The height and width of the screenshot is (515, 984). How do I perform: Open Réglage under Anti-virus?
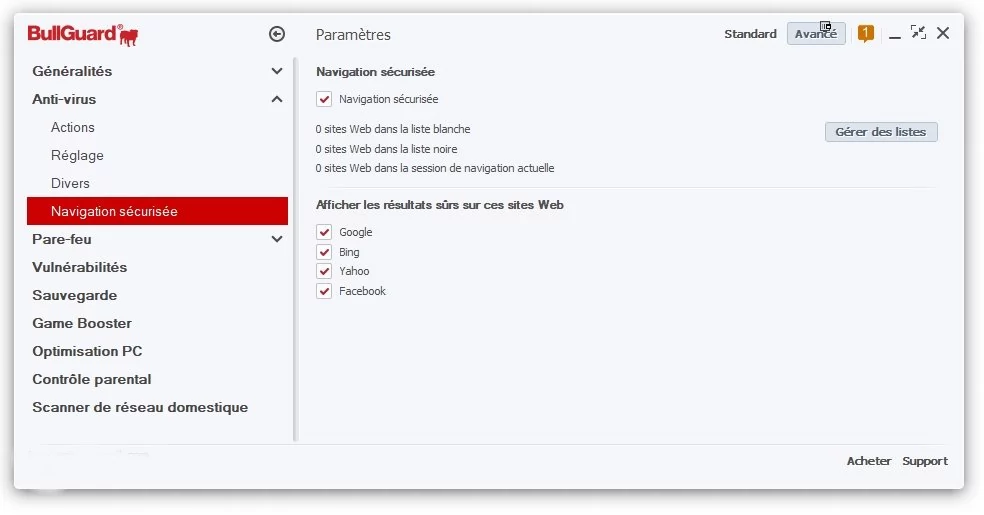[77, 156]
